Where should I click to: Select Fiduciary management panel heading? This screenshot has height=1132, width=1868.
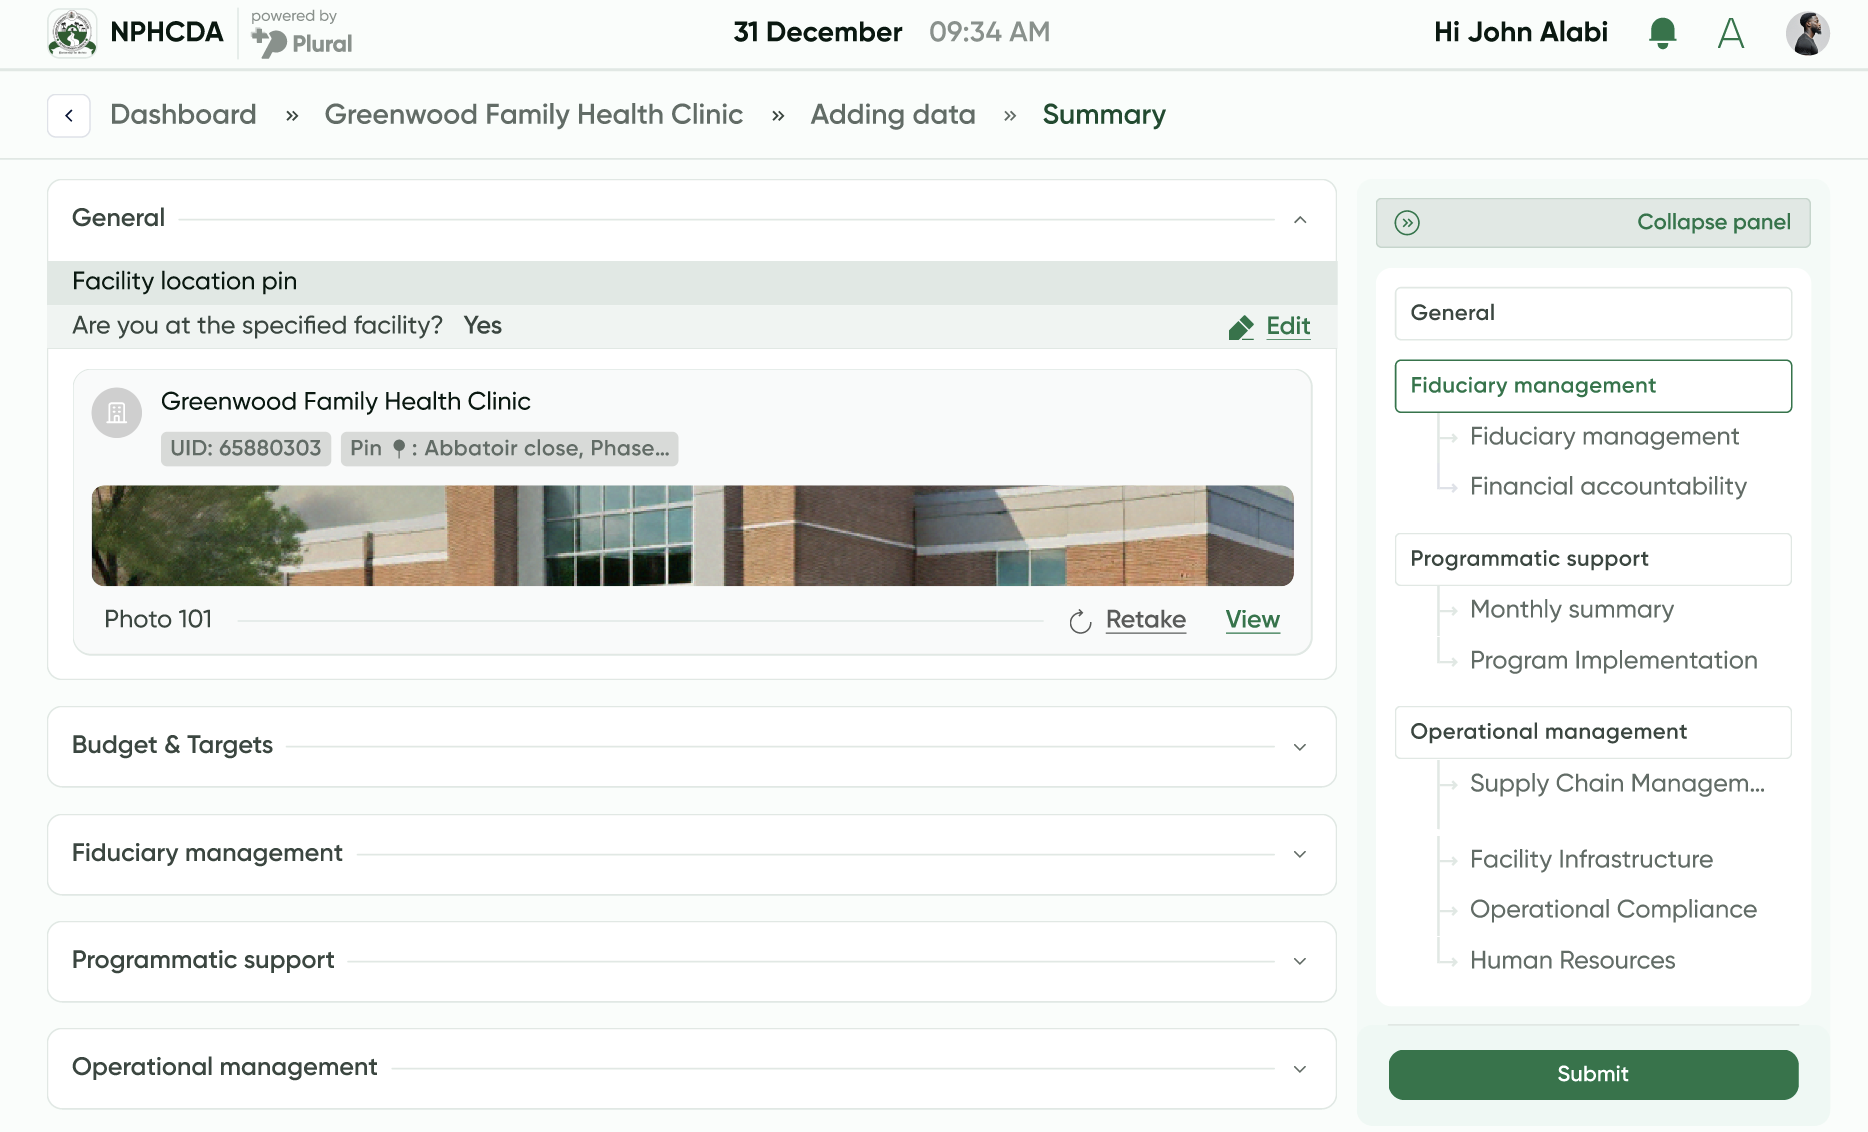point(1593,386)
